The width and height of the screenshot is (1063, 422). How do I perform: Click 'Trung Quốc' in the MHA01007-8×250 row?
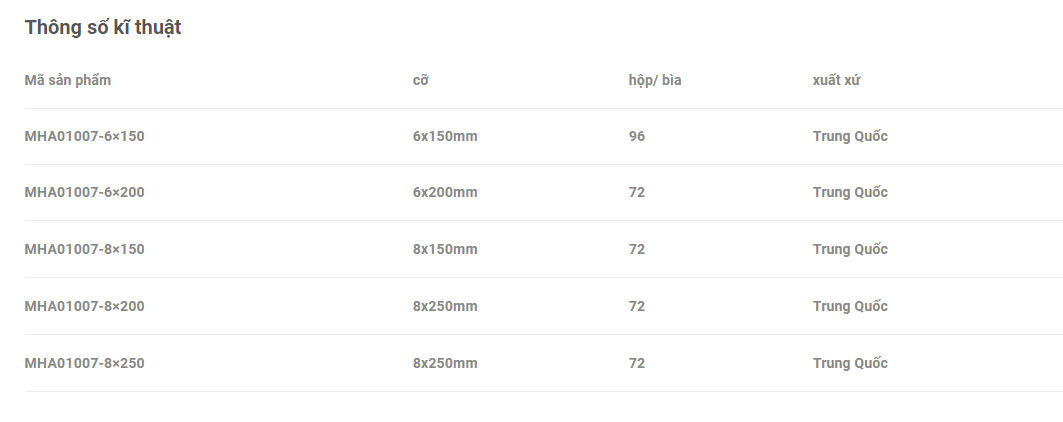(x=850, y=364)
